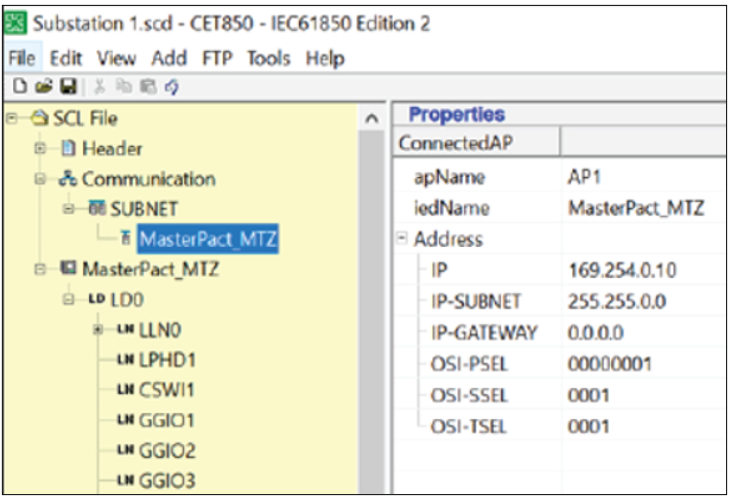Image resolution: width=735 pixels, height=500 pixels.
Task: Click the SUBNET node icon
Action: [97, 209]
